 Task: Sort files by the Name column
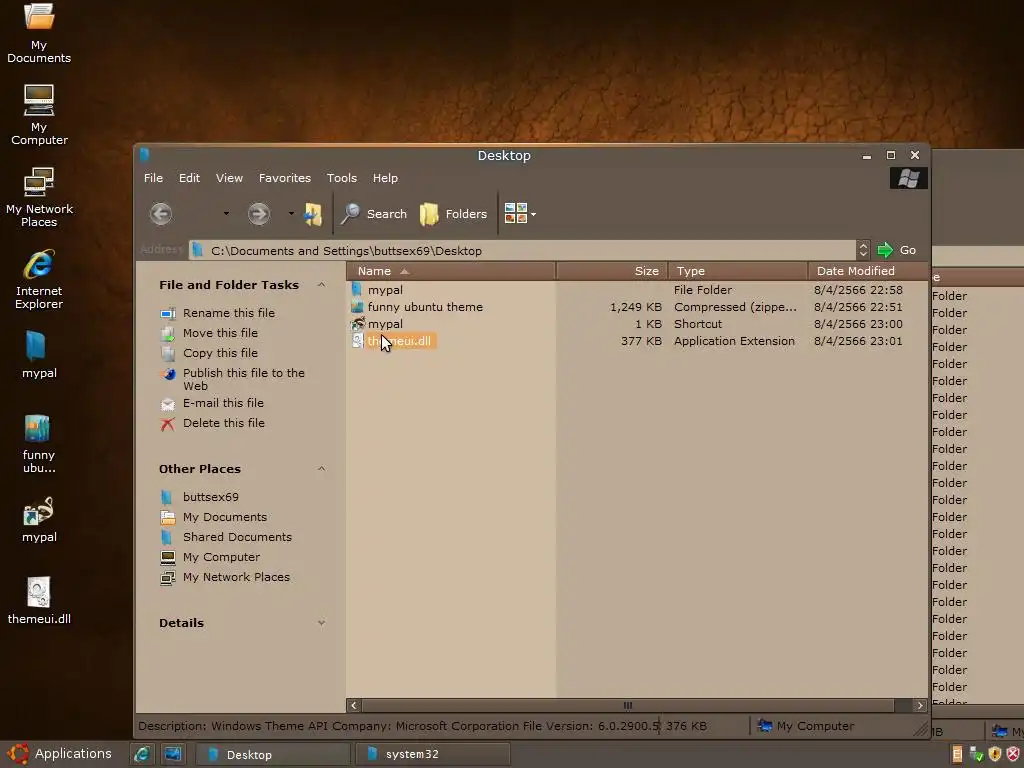(x=451, y=271)
